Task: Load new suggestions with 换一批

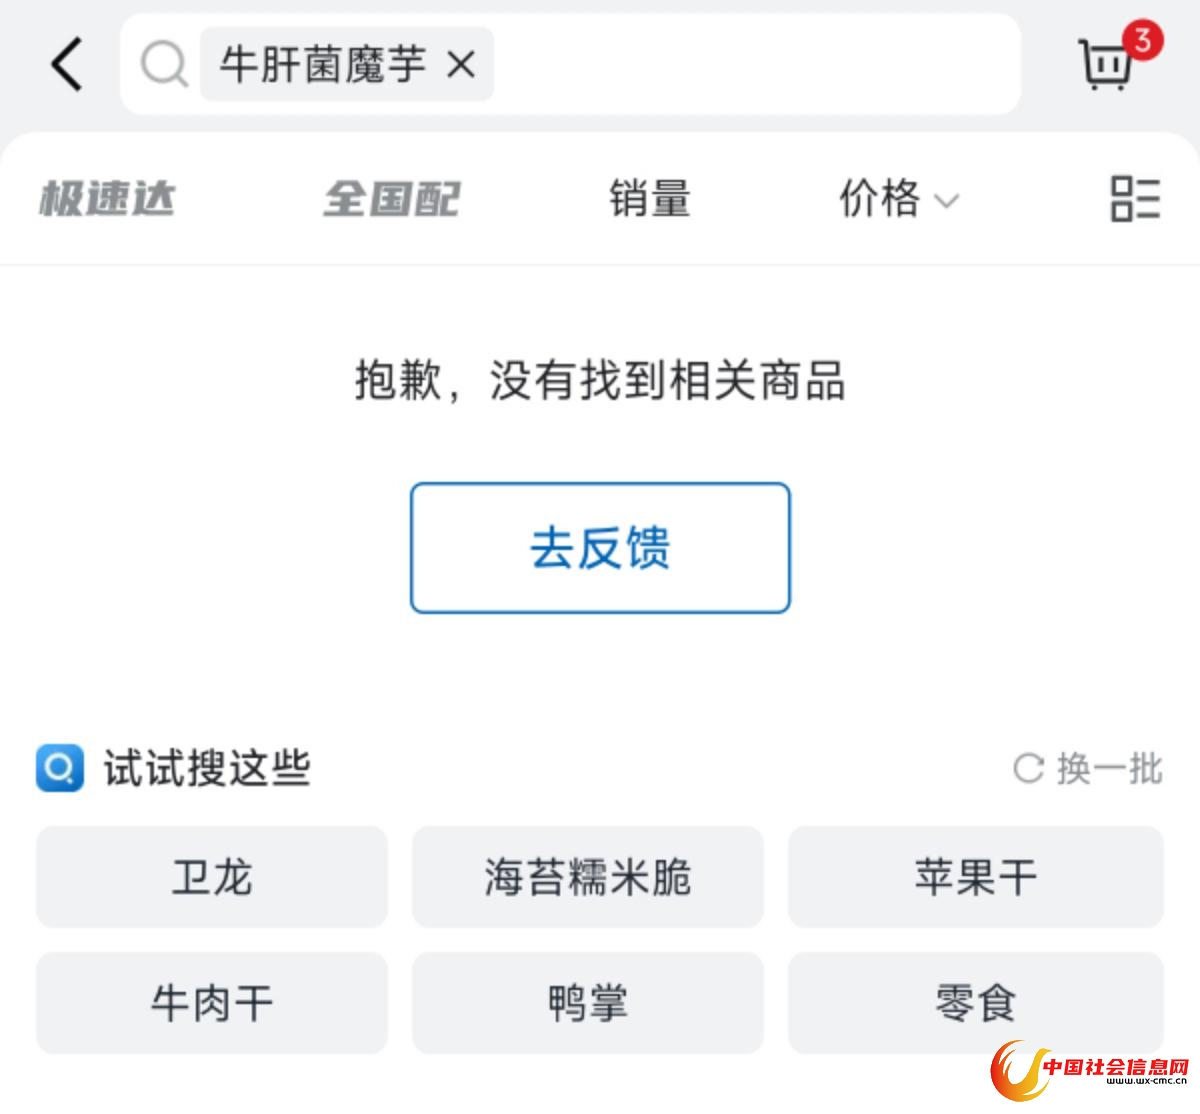Action: point(1088,768)
